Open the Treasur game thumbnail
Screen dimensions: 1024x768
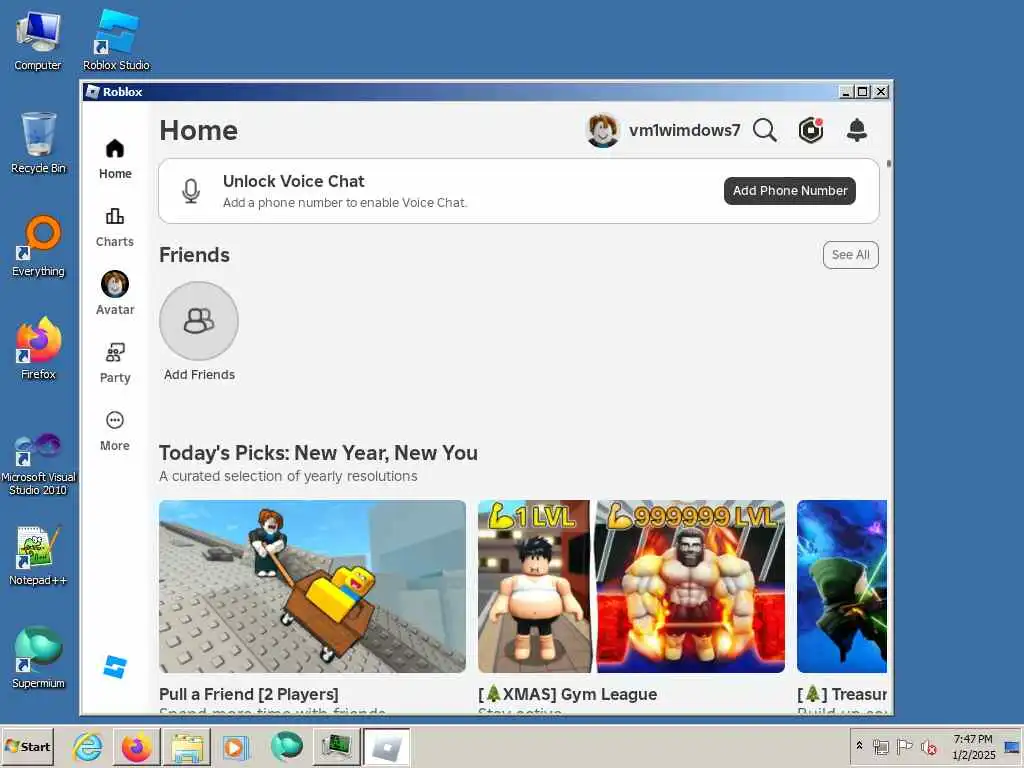click(842, 586)
